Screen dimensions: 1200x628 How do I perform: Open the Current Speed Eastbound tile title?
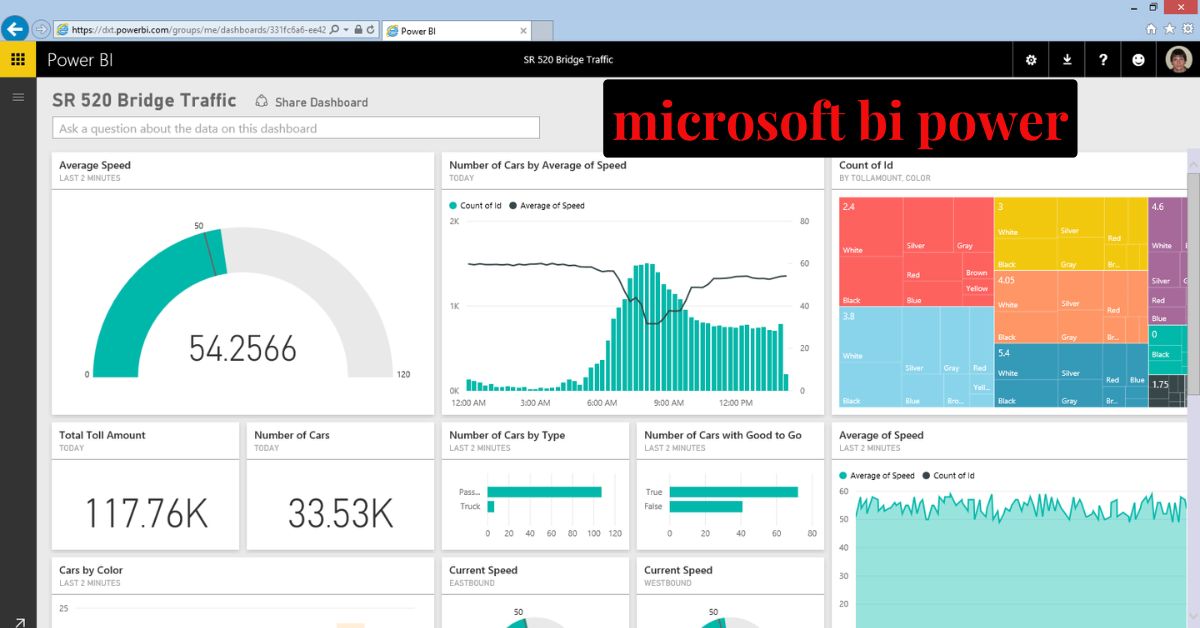(483, 570)
